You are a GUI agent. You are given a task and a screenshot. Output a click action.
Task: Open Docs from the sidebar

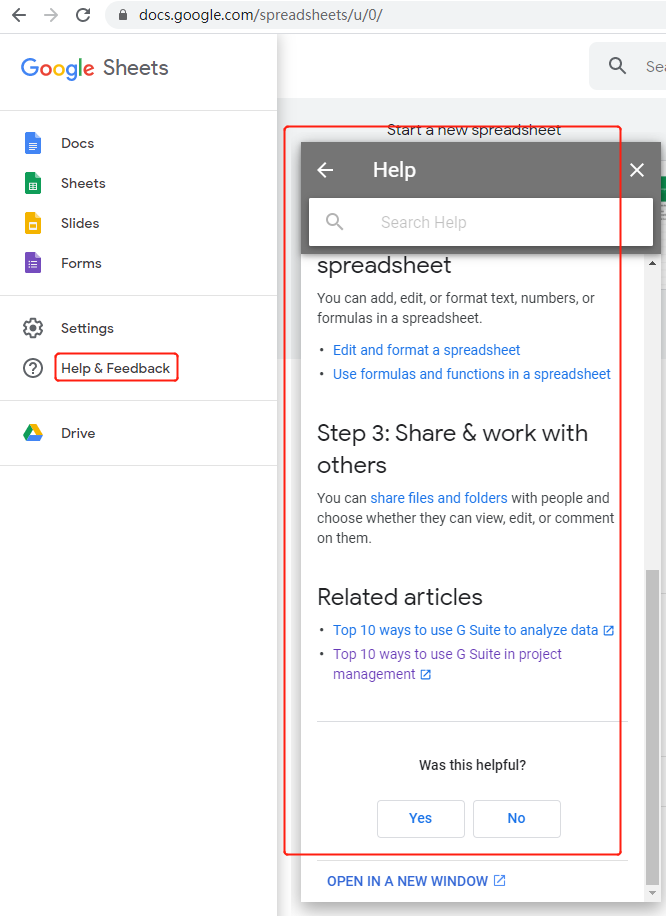click(x=77, y=143)
